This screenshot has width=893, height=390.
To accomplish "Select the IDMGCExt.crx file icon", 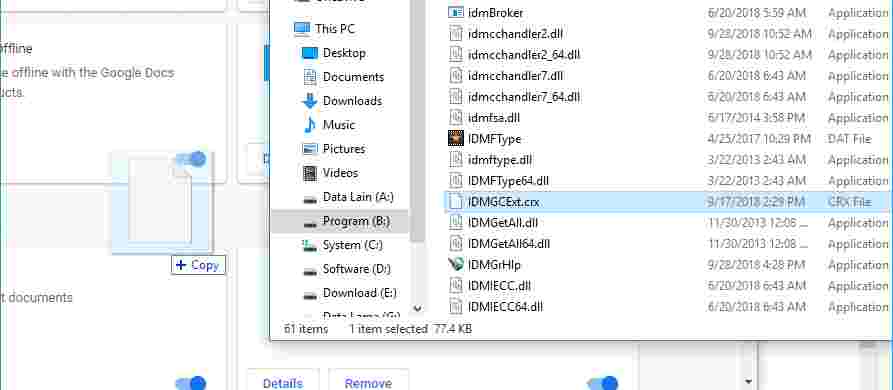I will coord(456,202).
